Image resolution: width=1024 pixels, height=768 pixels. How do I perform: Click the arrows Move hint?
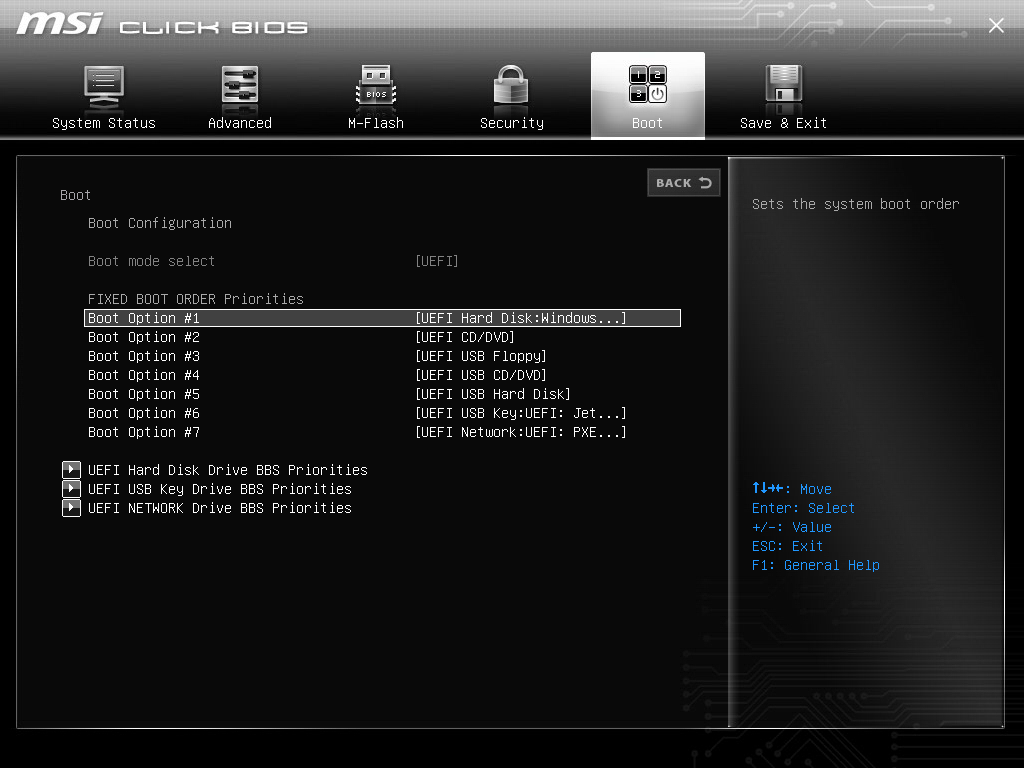click(792, 488)
